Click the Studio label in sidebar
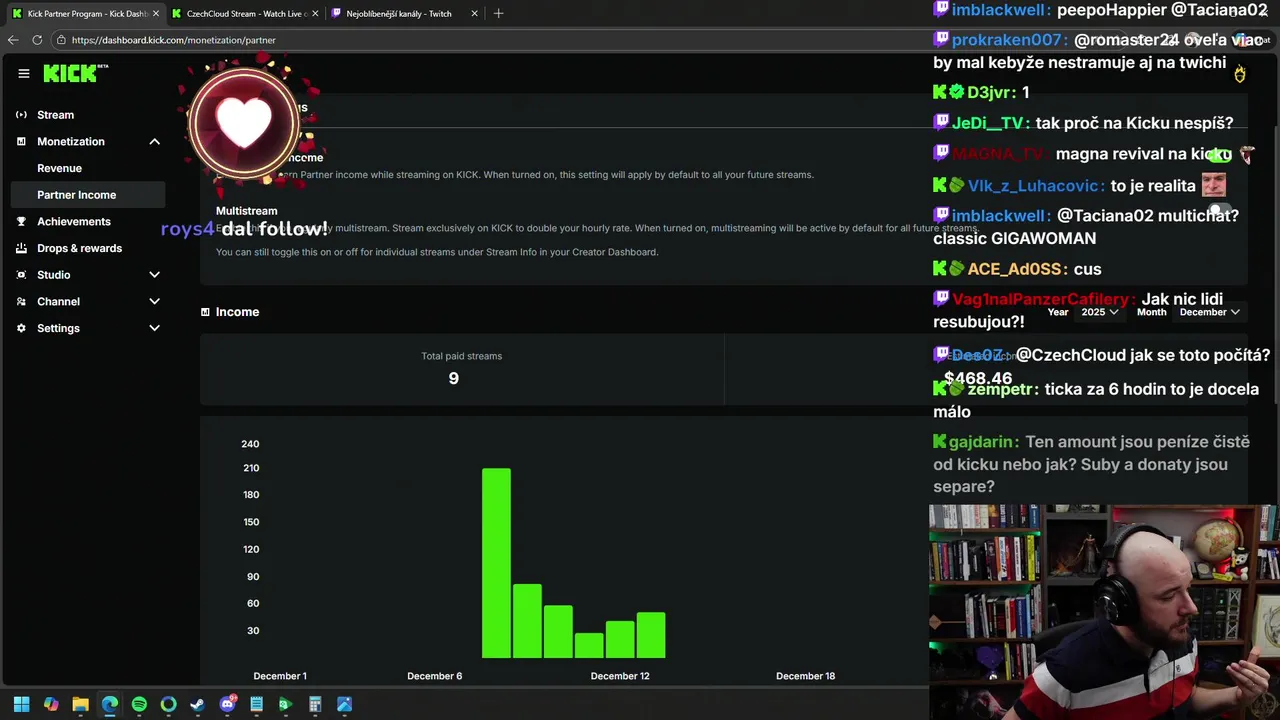This screenshot has width=1280, height=720. pyautogui.click(x=54, y=275)
